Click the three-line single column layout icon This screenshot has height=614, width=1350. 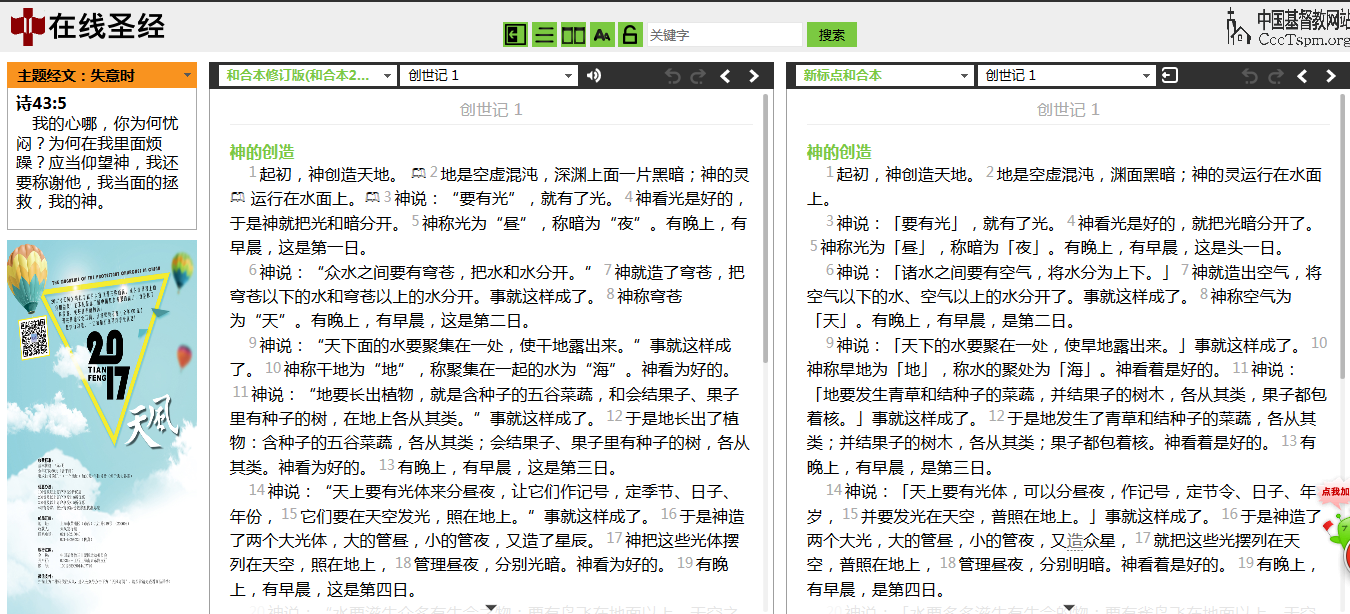(x=544, y=35)
